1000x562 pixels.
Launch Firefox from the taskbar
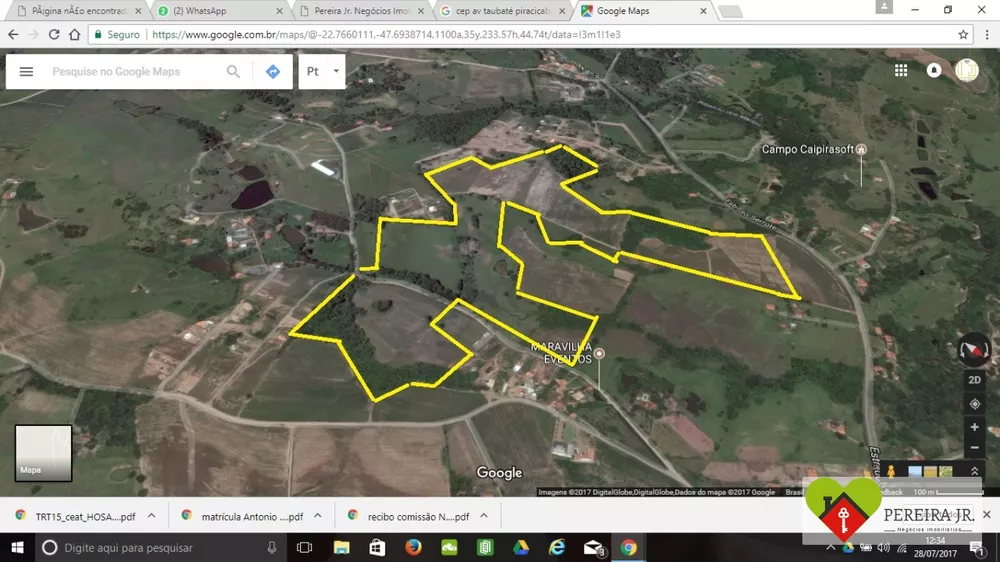click(x=413, y=547)
